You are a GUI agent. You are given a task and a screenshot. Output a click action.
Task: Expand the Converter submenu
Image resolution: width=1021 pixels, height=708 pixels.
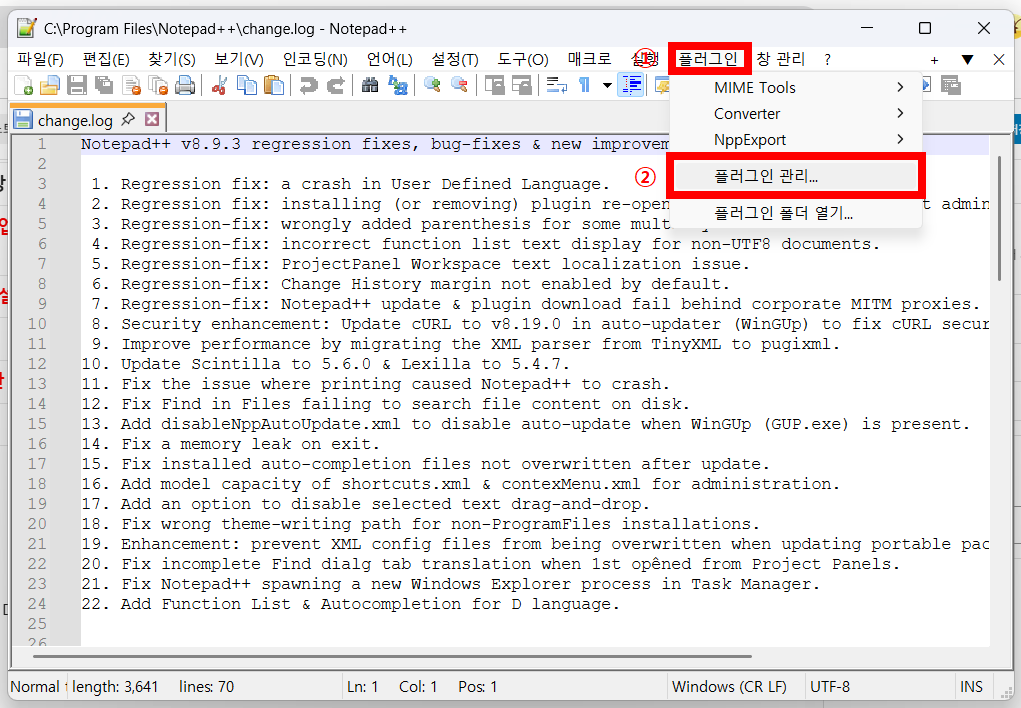tap(796, 113)
